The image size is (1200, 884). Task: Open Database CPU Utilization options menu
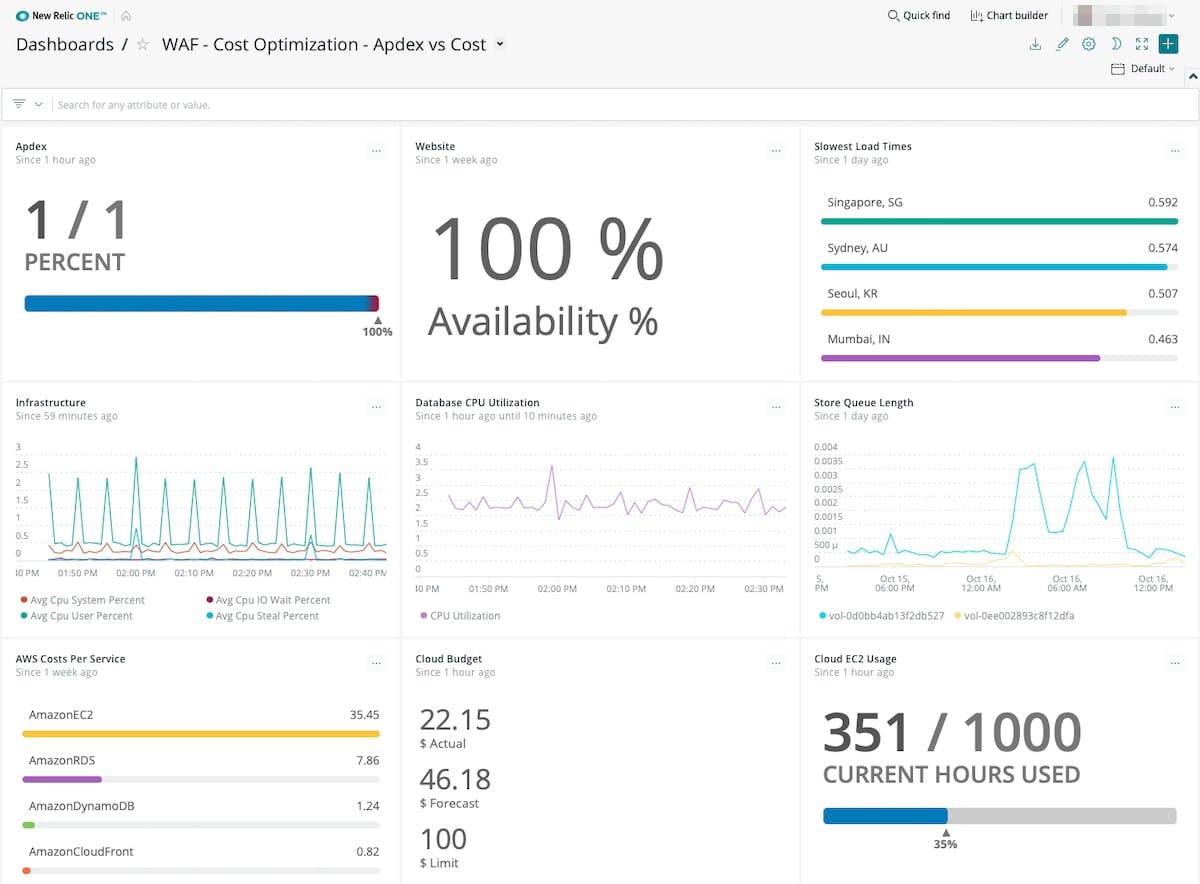coord(776,407)
